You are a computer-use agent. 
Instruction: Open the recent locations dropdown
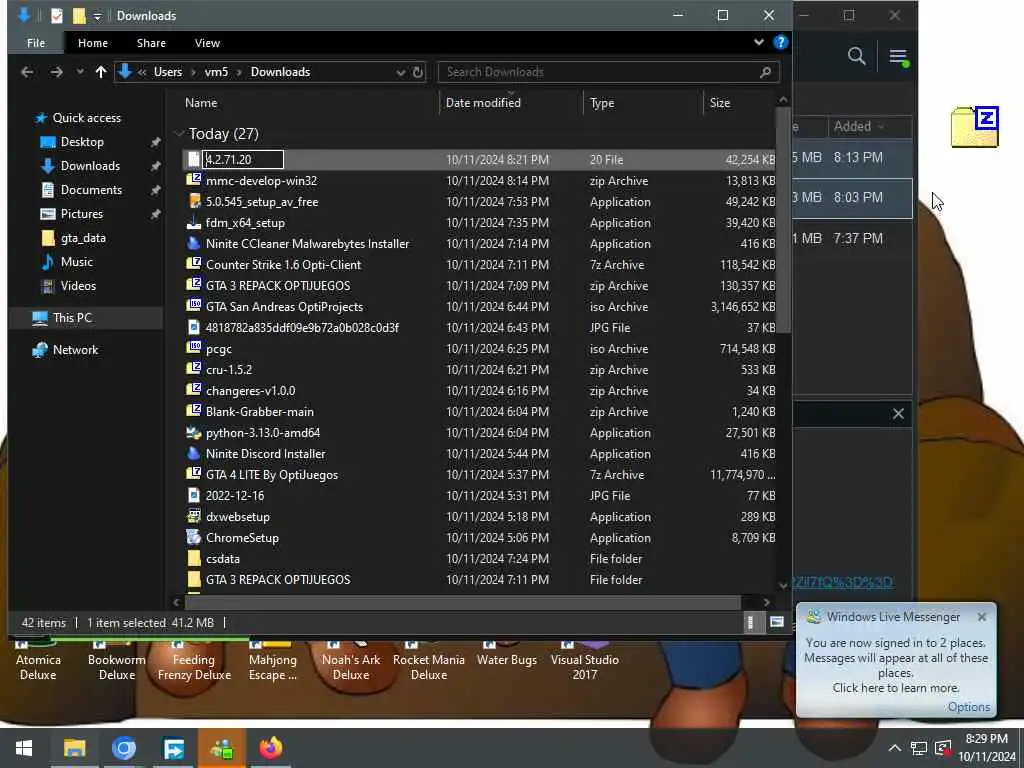click(x=80, y=72)
